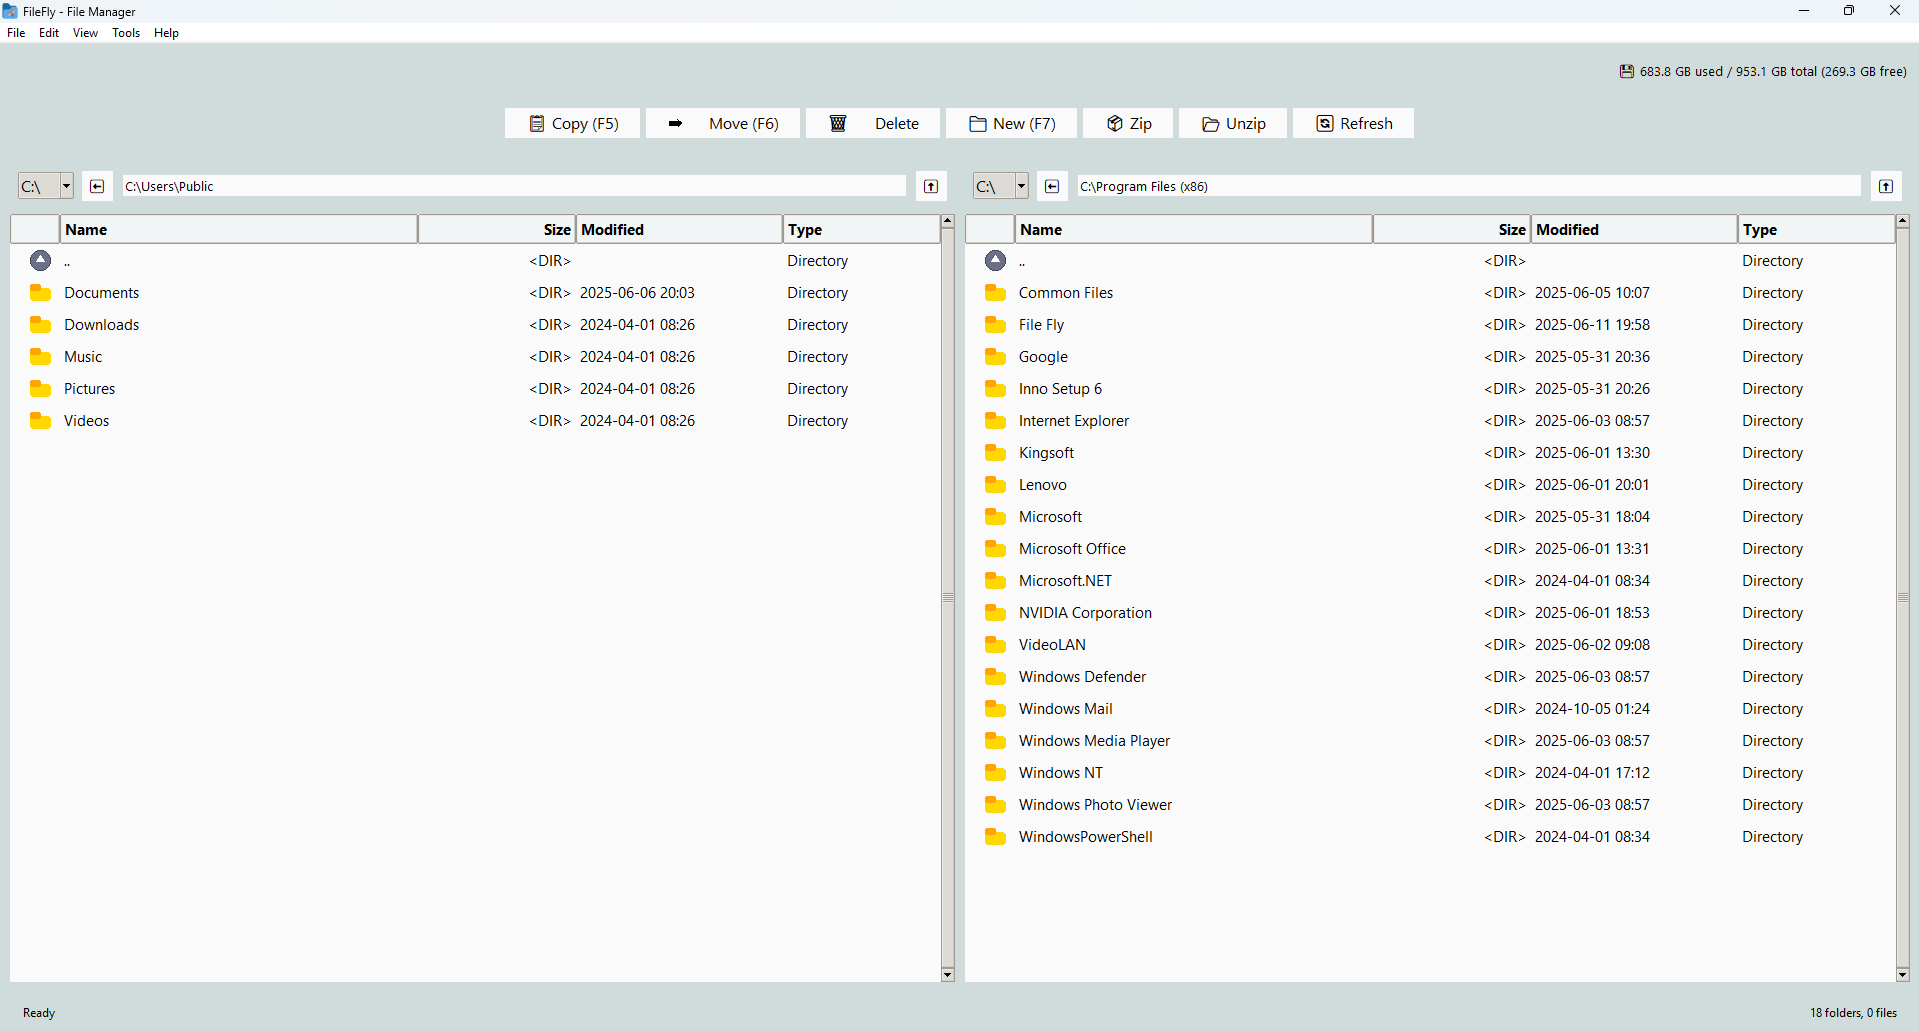Click the disk usage icon at top right
The image size is (1919, 1031).
(x=1627, y=72)
